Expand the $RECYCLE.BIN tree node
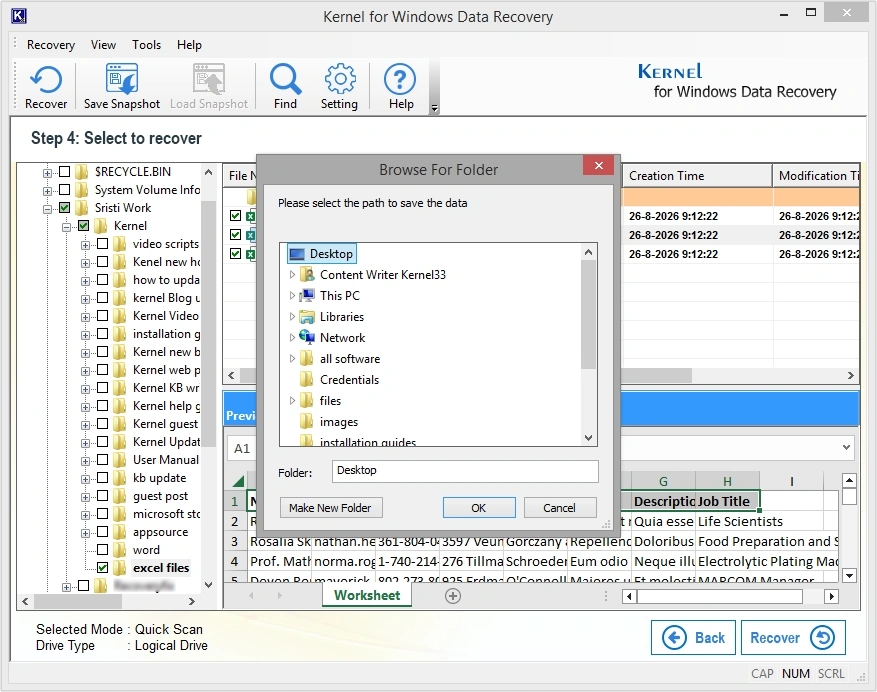The width and height of the screenshot is (877, 692). click(x=48, y=173)
